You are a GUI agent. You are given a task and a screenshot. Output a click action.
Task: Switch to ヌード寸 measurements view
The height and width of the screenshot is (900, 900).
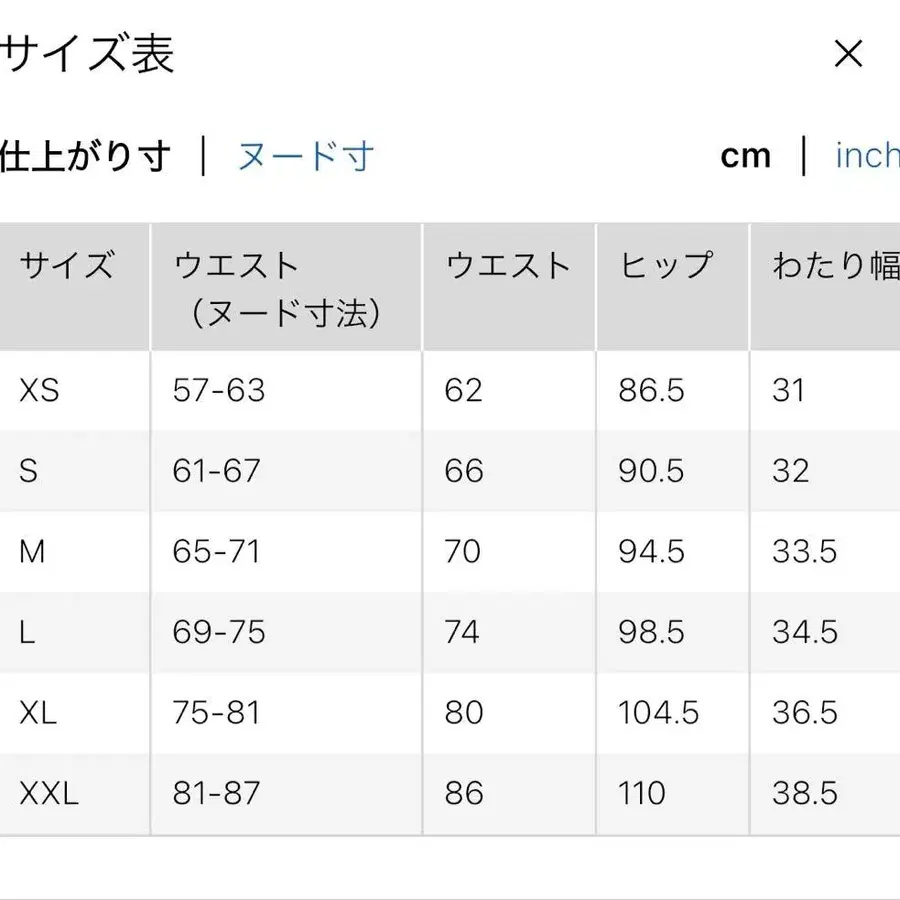click(x=305, y=155)
